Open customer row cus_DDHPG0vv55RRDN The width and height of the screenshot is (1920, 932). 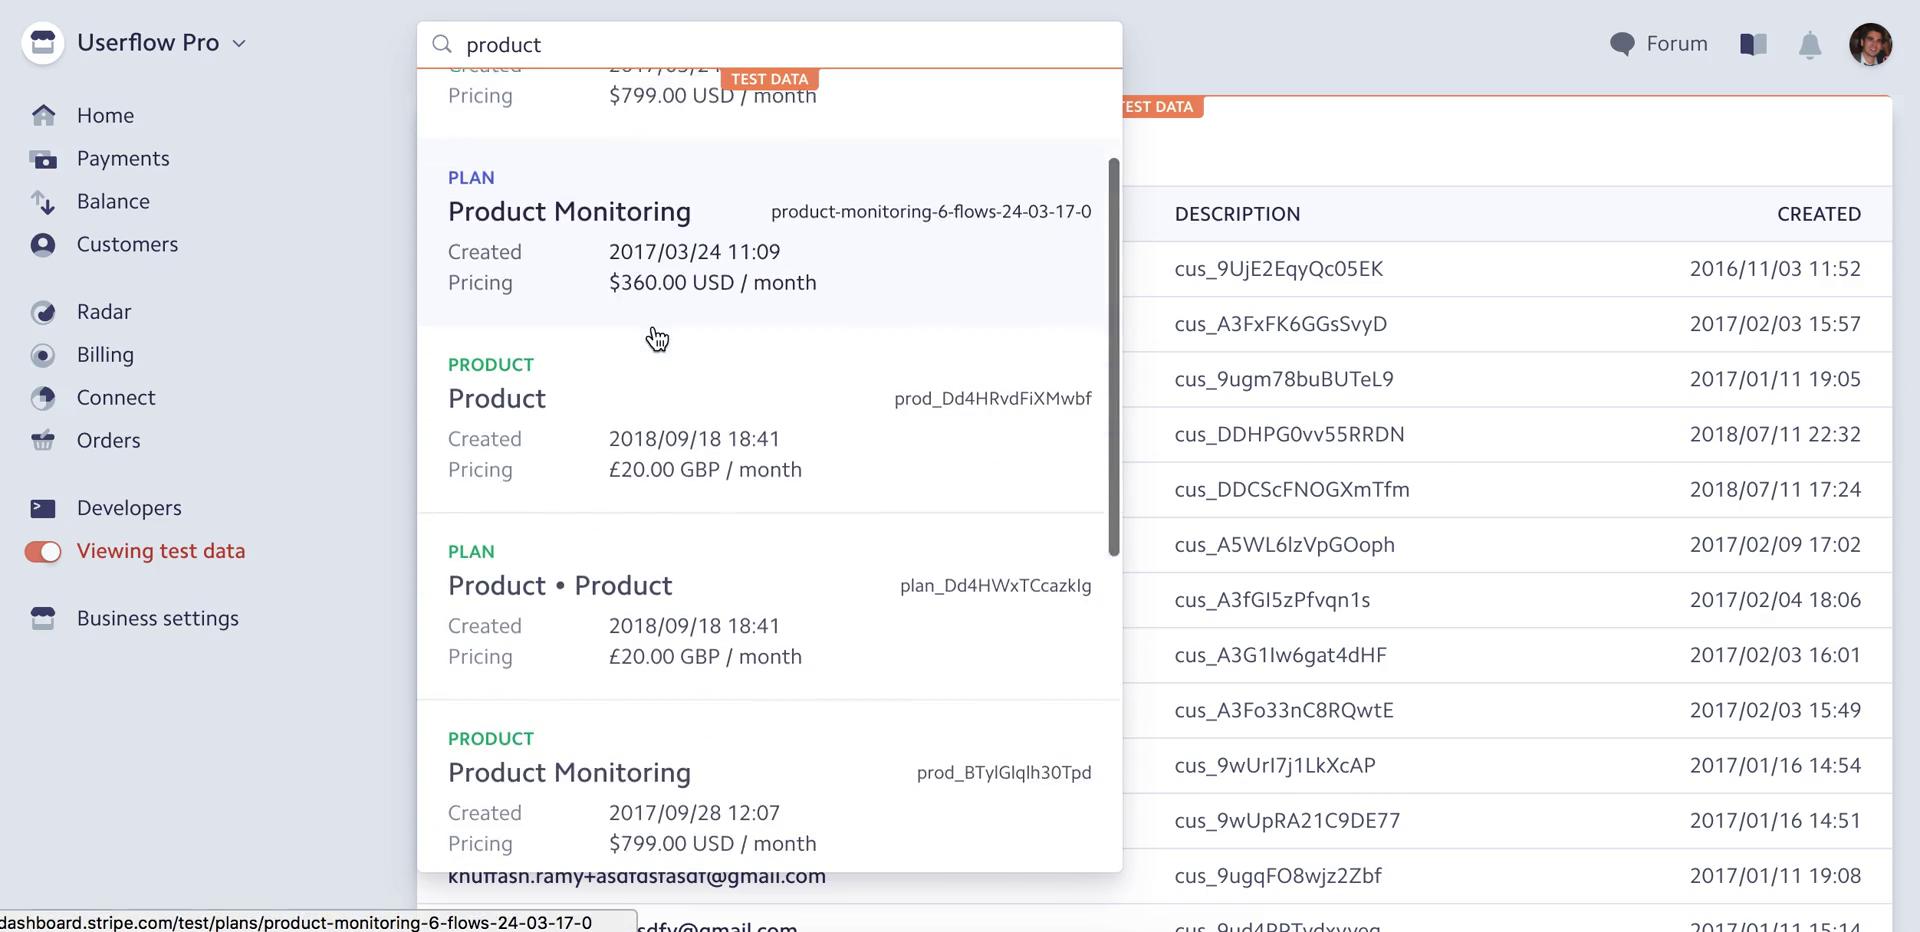[1507, 434]
